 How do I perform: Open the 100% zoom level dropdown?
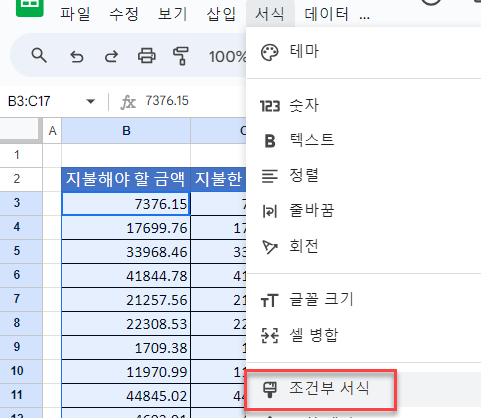pyautogui.click(x=228, y=56)
